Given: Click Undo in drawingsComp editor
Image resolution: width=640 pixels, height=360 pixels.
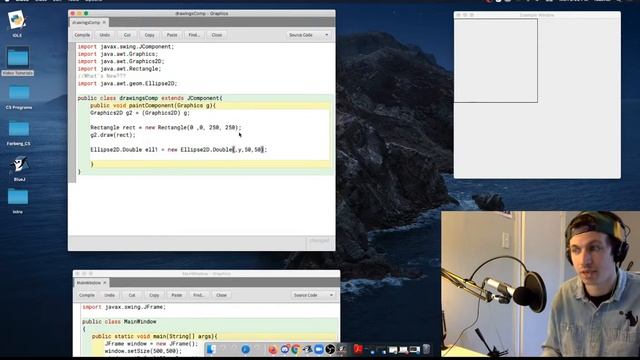Looking at the screenshot, I should pos(105,35).
